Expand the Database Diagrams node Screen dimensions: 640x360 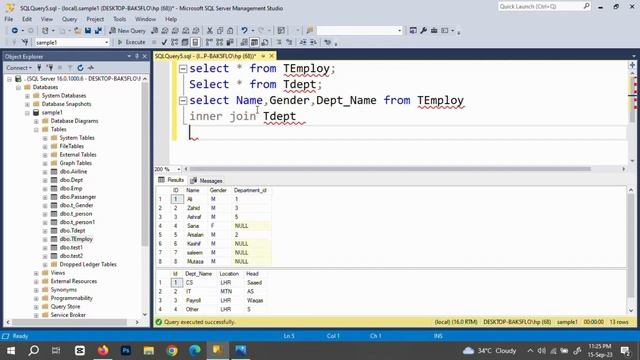[36, 121]
